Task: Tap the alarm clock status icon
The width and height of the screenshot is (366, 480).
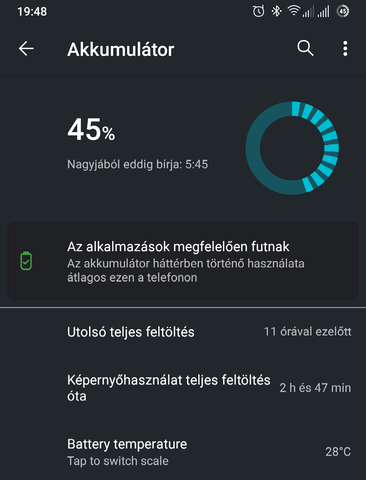Action: point(258,11)
